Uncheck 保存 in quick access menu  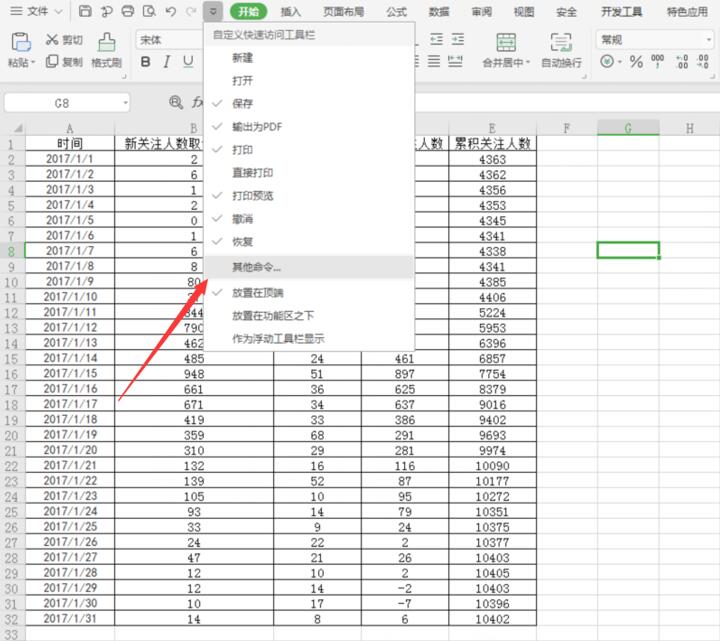point(309,104)
